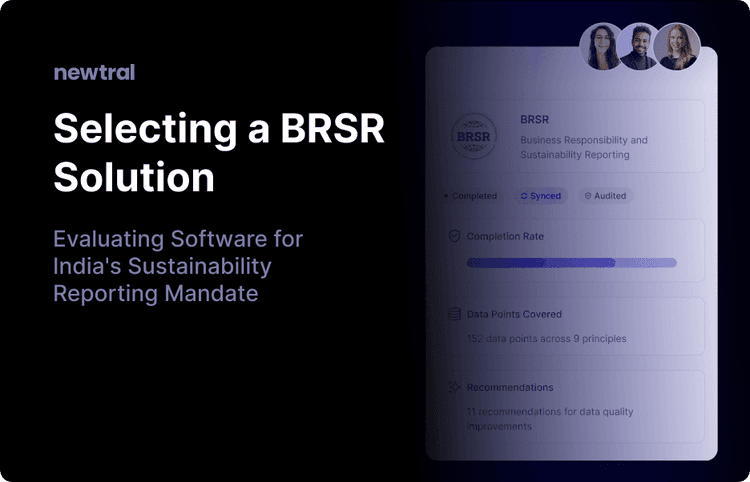Click the first woman avatar with dark hair
This screenshot has height=482, width=750.
(602, 47)
